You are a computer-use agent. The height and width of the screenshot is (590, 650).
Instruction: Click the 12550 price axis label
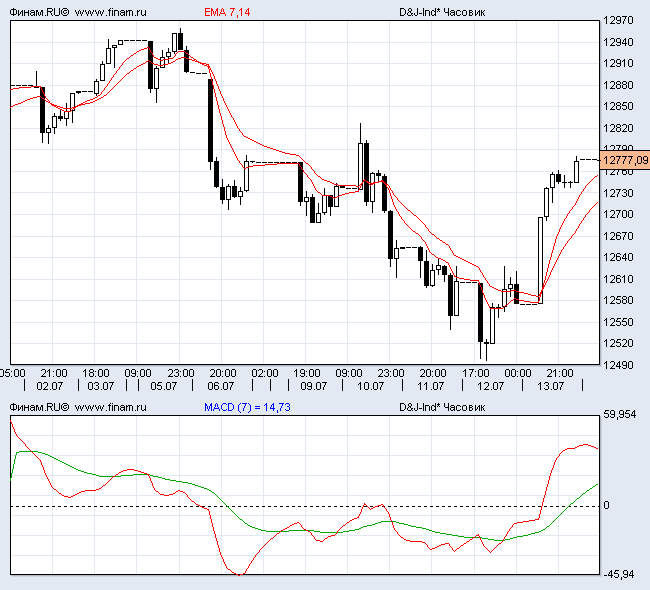[618, 322]
